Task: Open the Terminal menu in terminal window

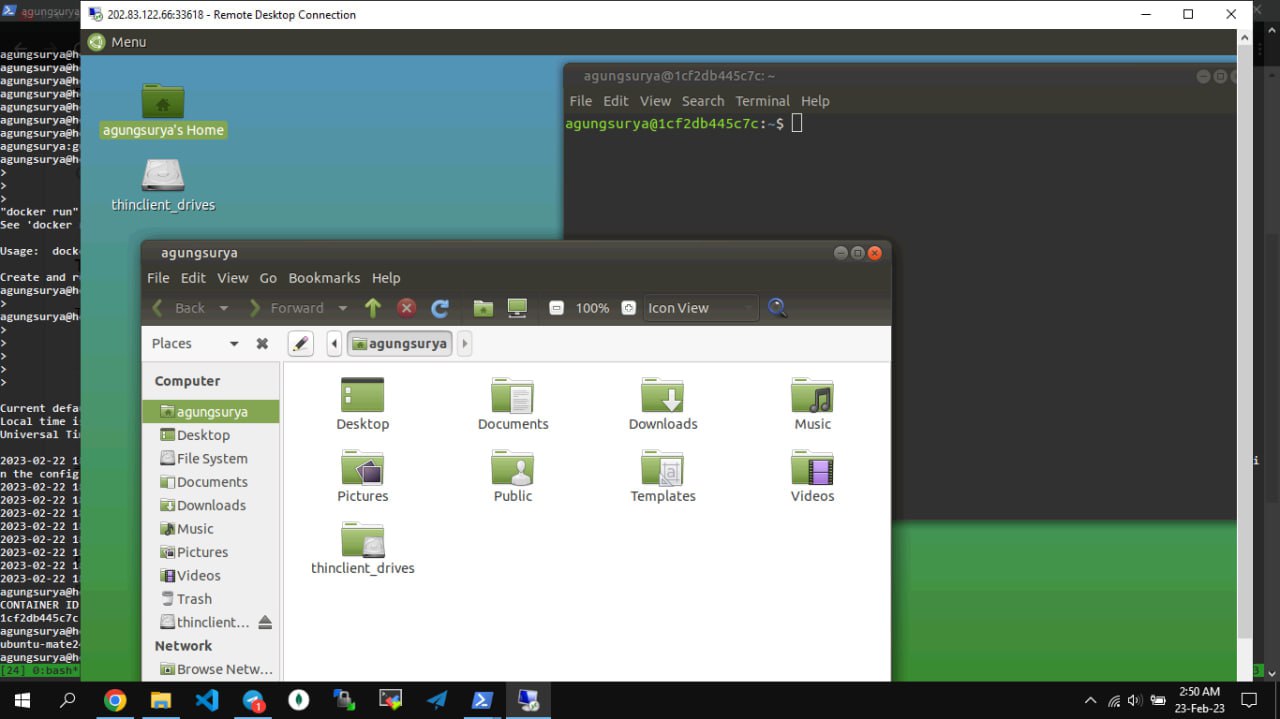Action: point(762,101)
